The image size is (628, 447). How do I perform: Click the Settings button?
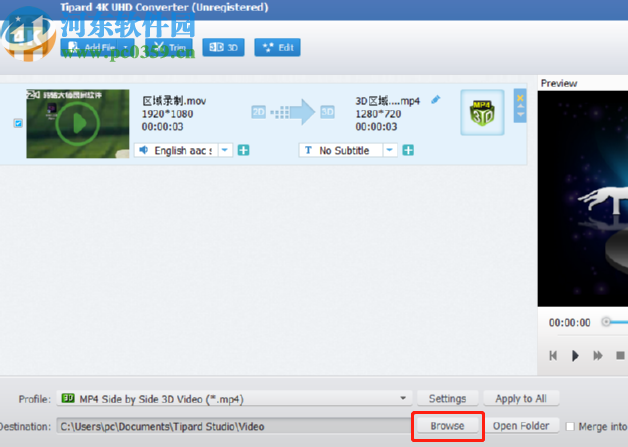447,399
